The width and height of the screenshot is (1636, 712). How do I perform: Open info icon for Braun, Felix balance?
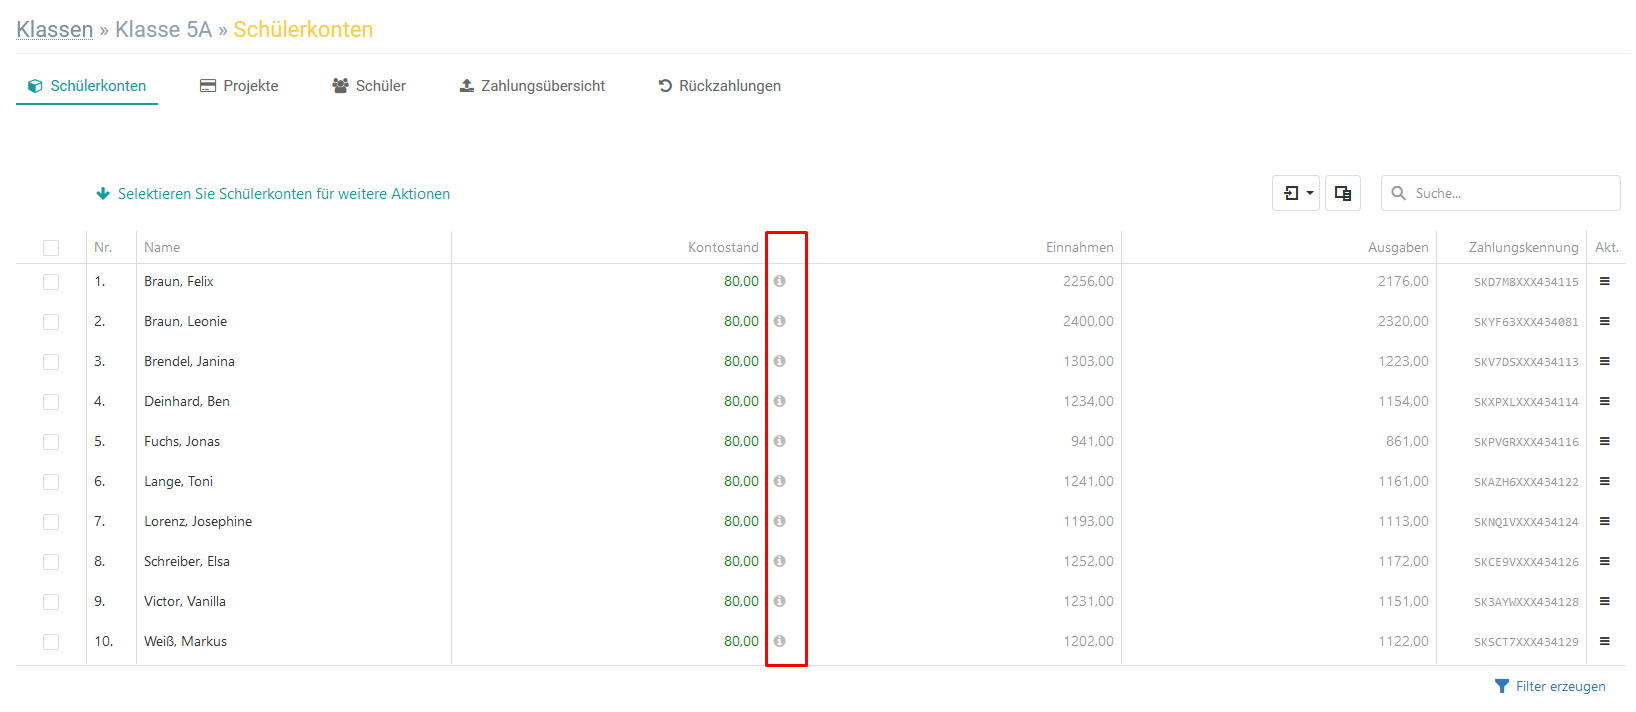[780, 281]
